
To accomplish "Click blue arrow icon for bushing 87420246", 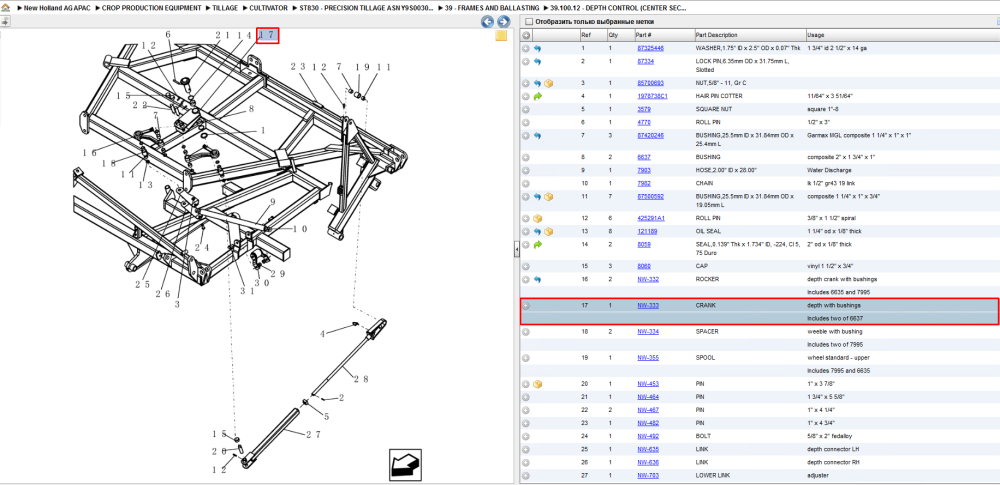I will [x=537, y=136].
